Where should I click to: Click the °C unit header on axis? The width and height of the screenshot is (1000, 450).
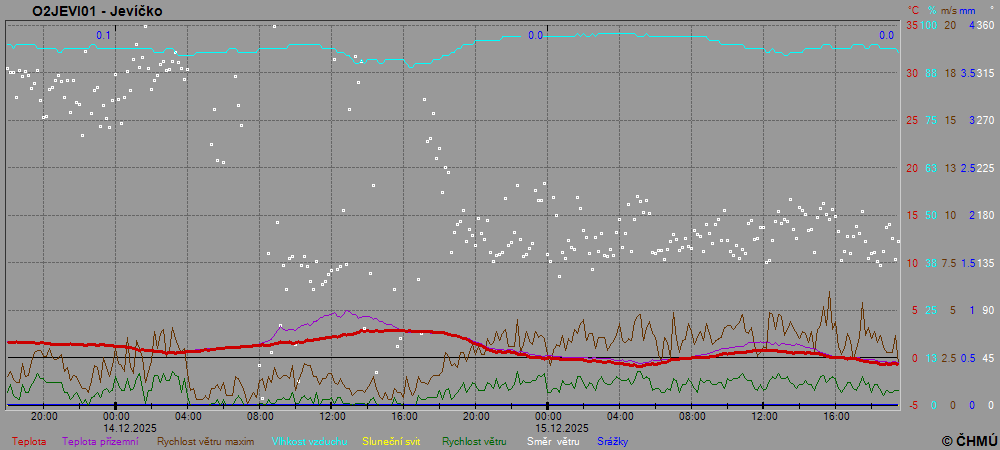pos(911,10)
